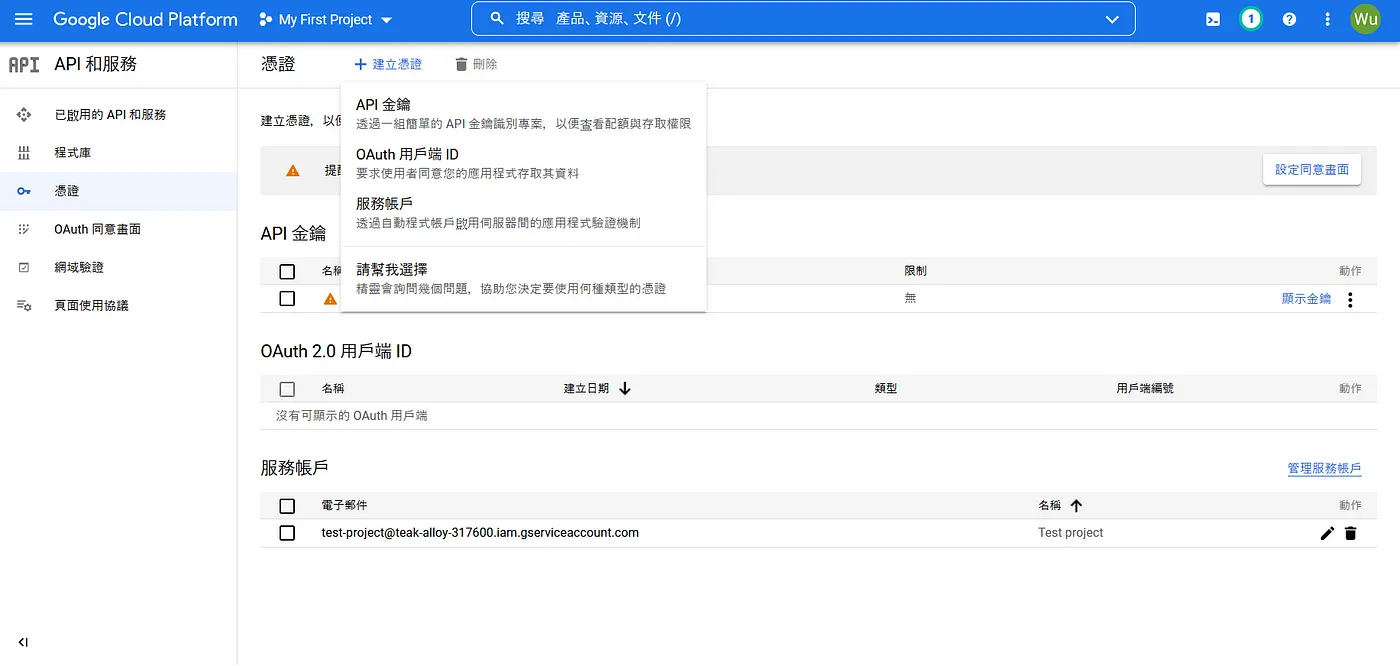Screen dimensions: 1400x665
Task: Open 頁面使用協議 in the sidebar
Action: (118, 305)
